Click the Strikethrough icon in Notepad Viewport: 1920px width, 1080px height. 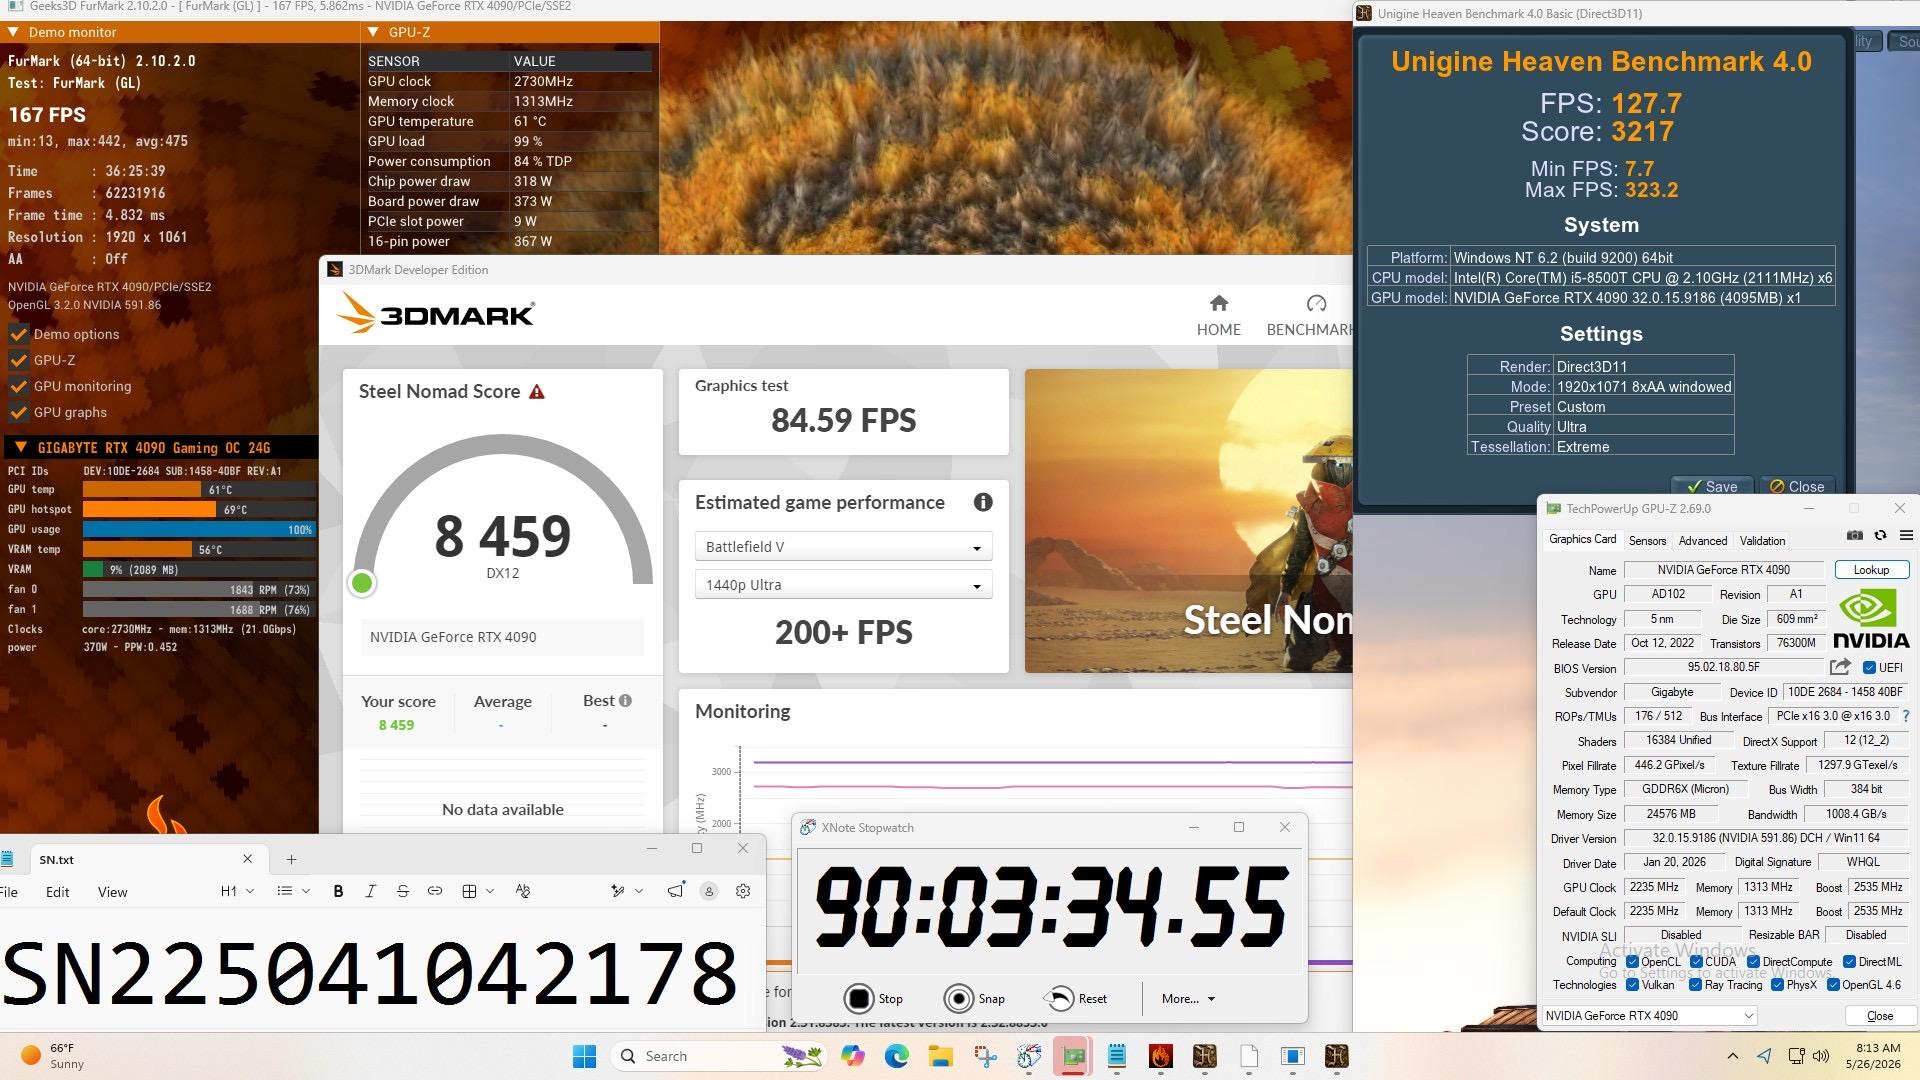[402, 891]
